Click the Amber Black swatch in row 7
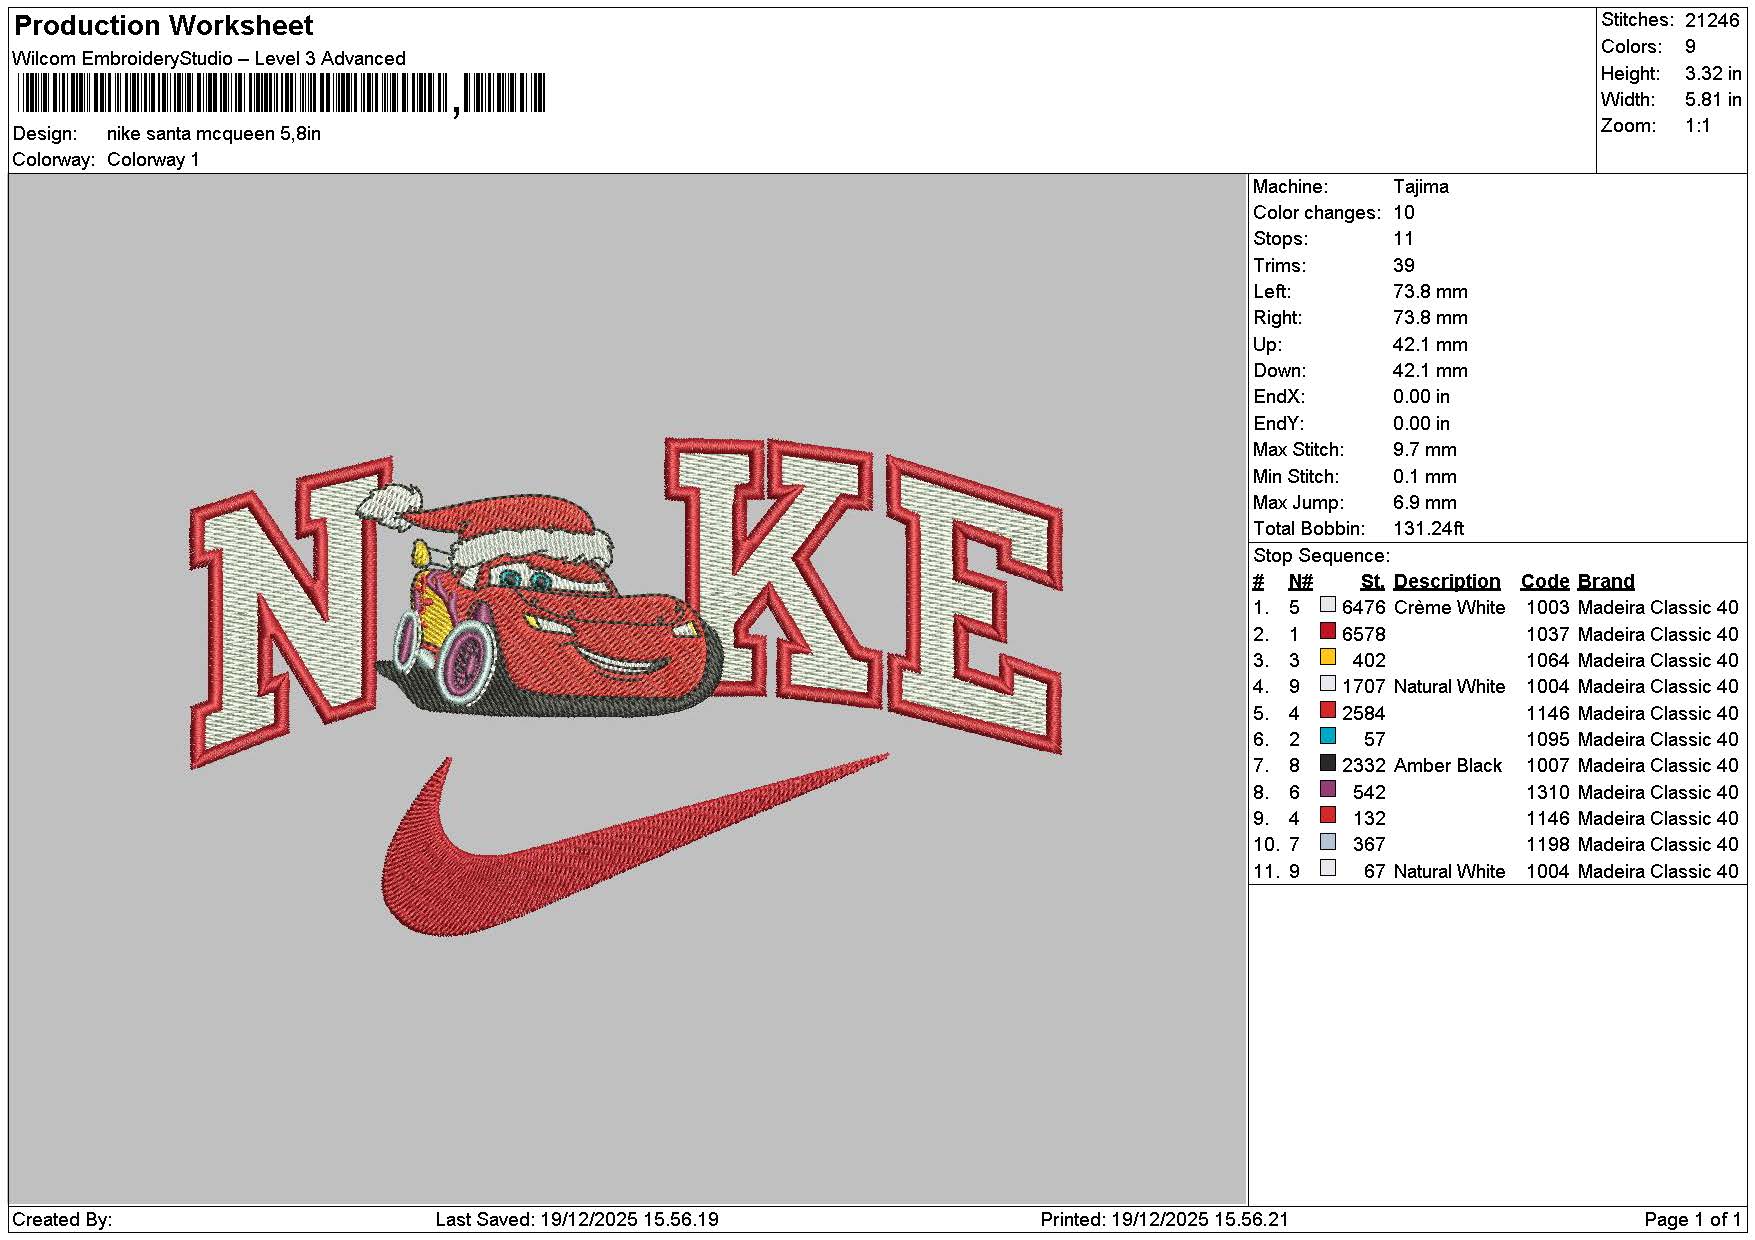1755x1240 pixels. tap(1327, 763)
